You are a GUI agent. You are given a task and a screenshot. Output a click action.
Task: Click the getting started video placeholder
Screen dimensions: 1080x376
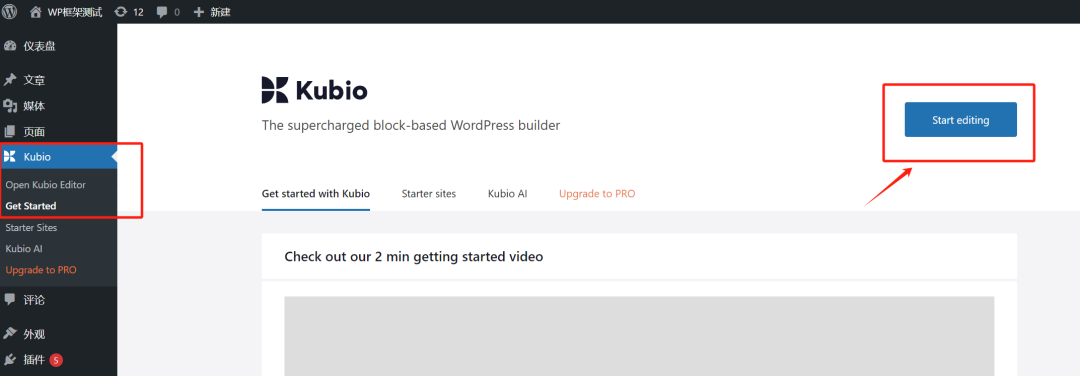(x=639, y=336)
